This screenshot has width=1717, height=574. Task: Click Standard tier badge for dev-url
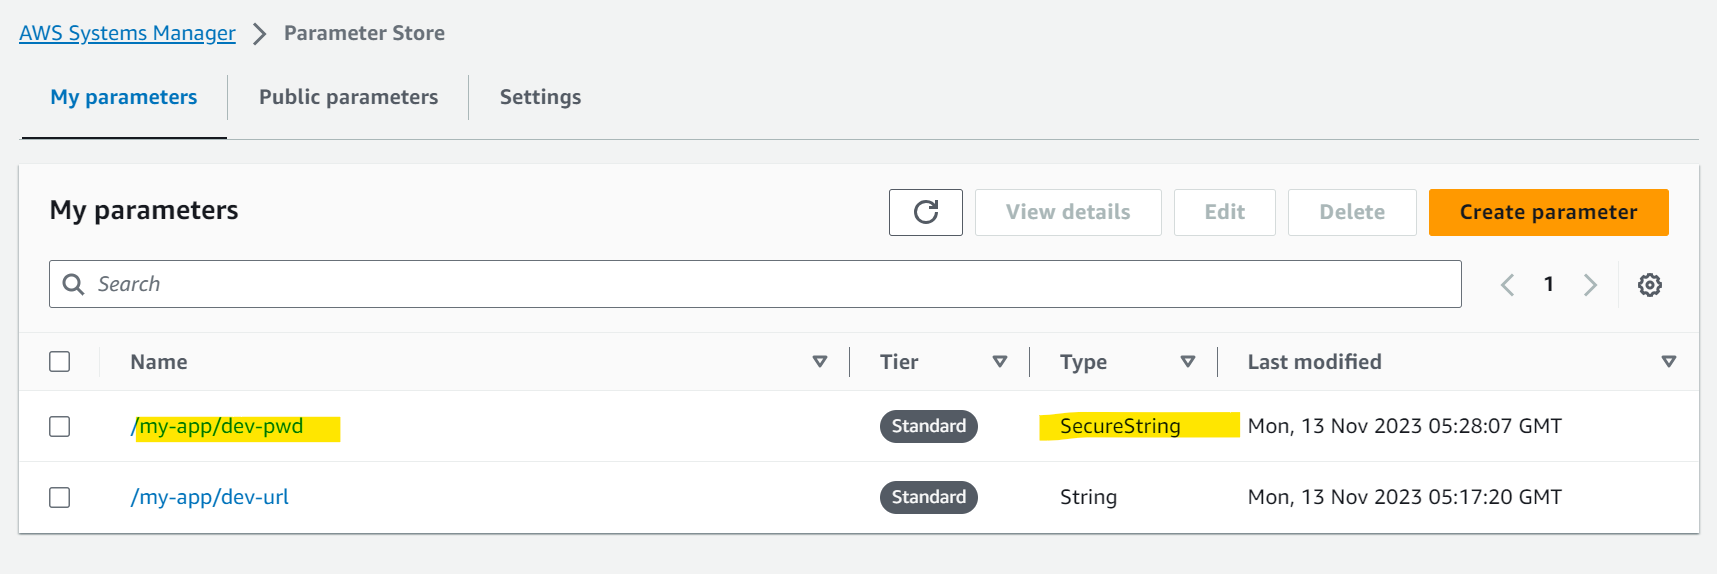click(929, 497)
